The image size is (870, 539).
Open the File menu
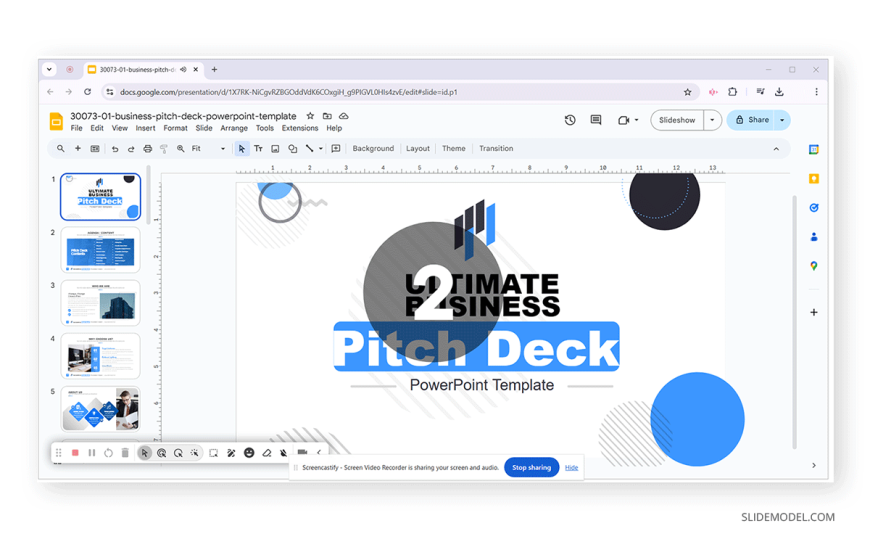tap(77, 128)
